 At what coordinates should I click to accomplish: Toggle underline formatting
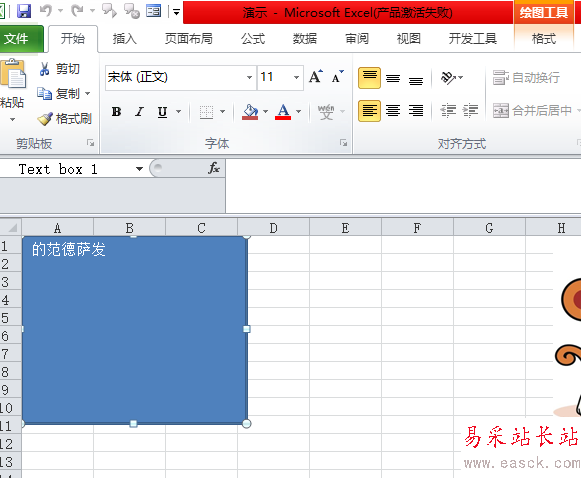click(162, 111)
